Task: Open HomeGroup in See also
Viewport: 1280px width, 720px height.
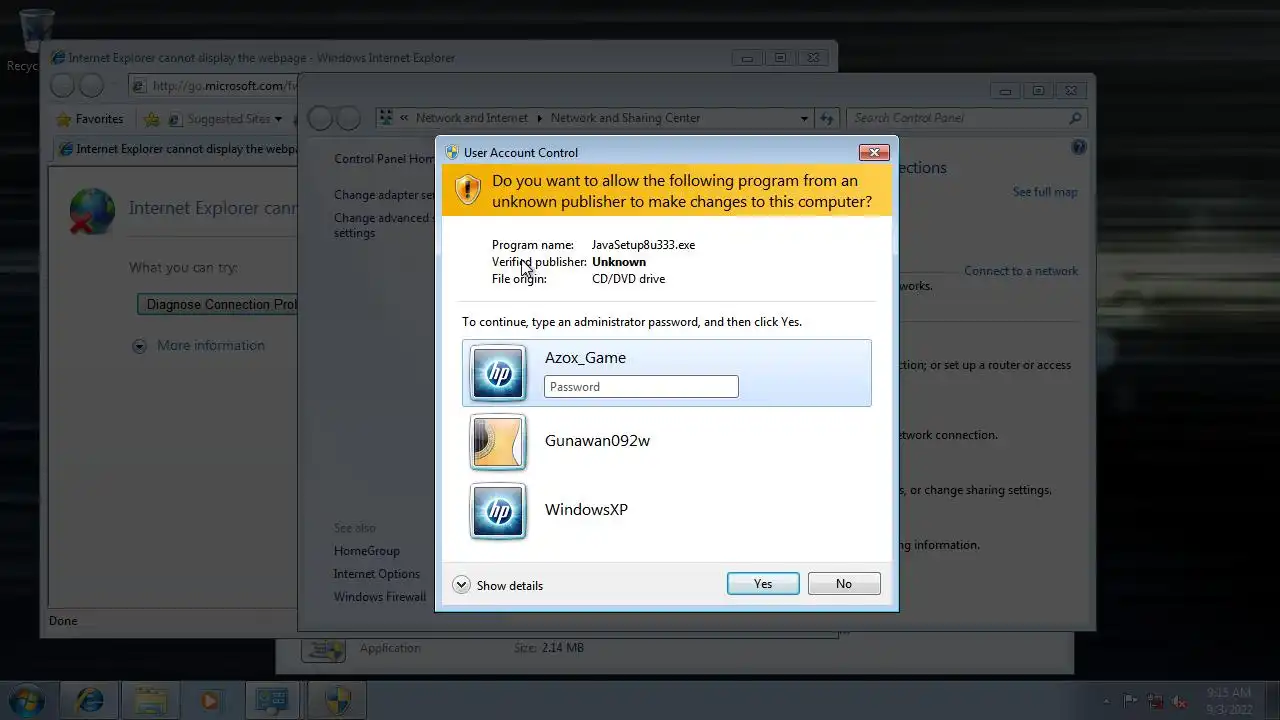Action: point(367,551)
